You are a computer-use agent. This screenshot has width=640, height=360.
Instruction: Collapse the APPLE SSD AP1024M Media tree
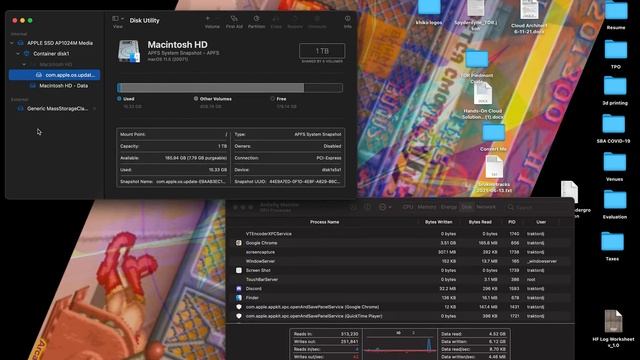12,43
